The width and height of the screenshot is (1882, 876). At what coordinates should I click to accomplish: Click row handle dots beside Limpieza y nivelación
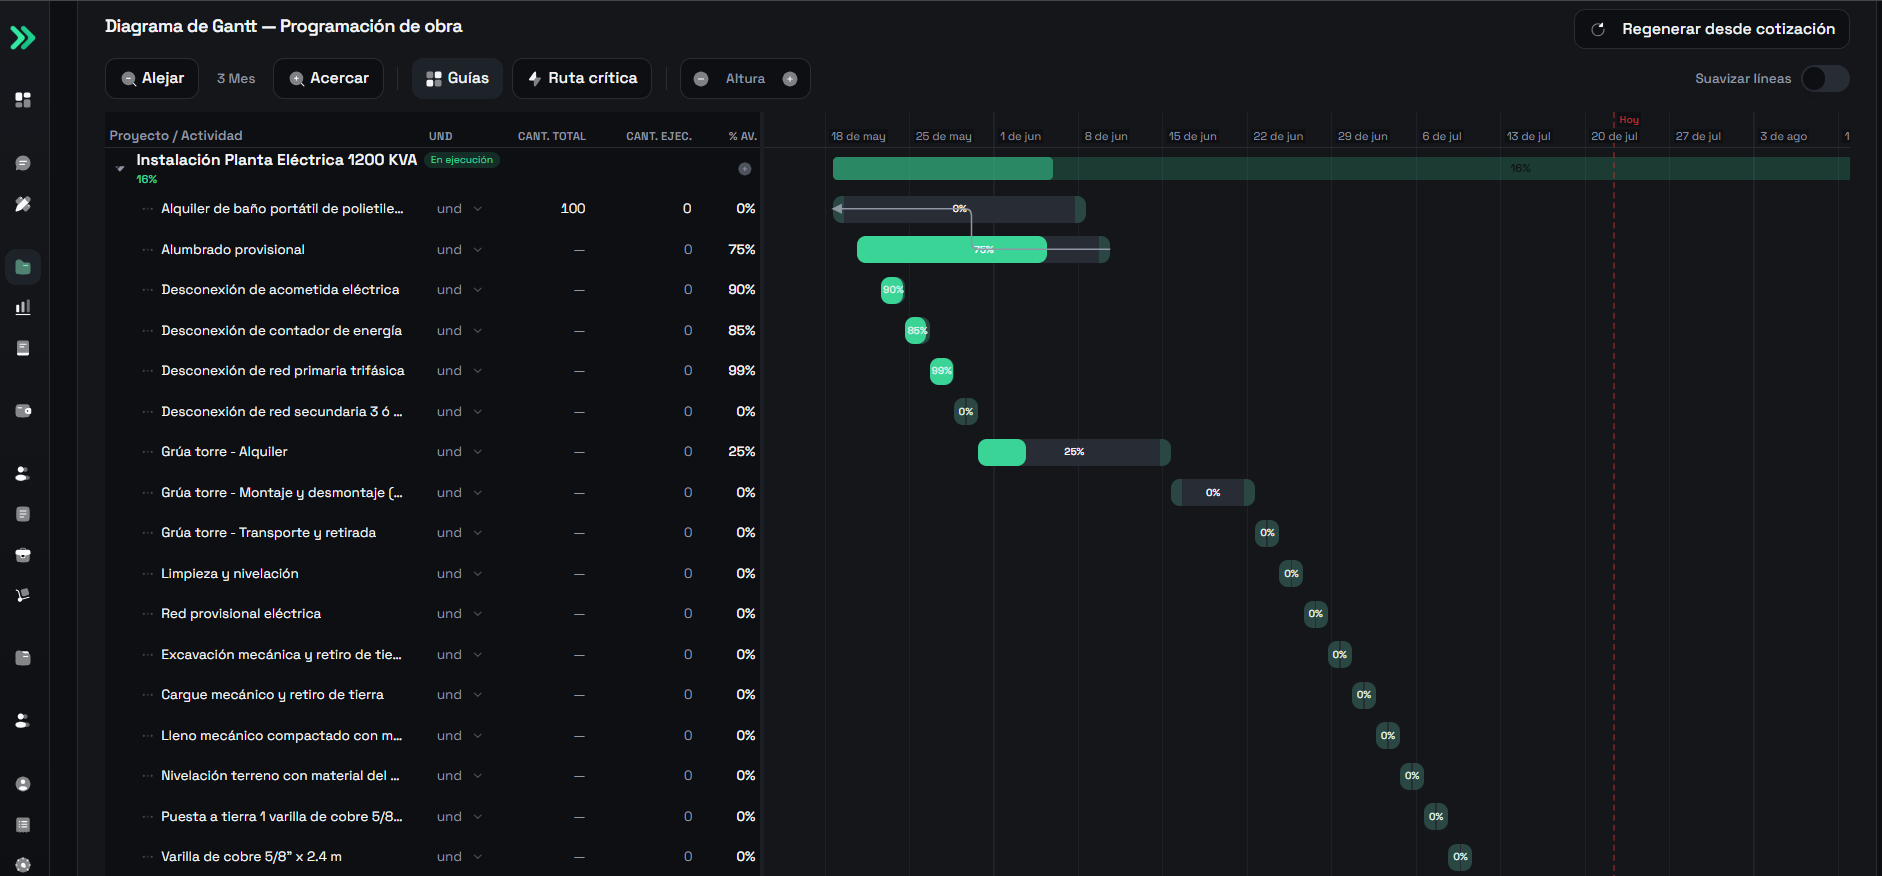point(148,574)
